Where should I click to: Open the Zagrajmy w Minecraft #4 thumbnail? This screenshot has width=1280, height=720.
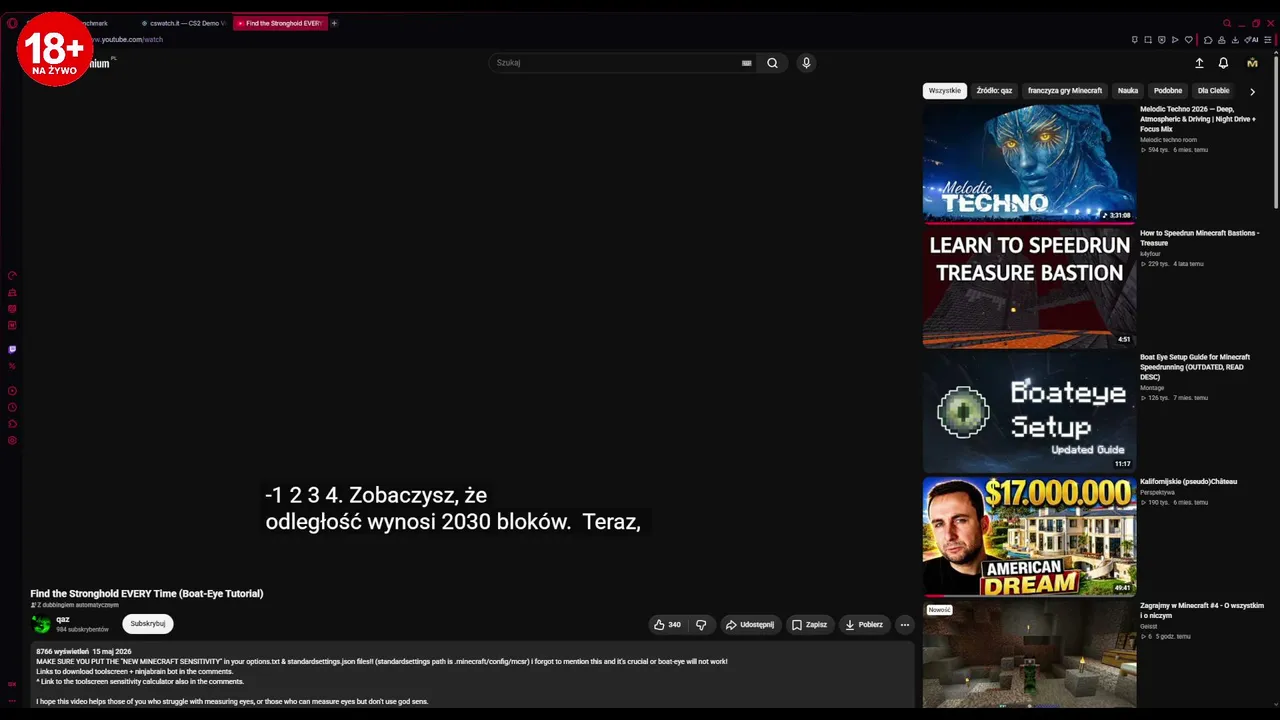(1029, 654)
